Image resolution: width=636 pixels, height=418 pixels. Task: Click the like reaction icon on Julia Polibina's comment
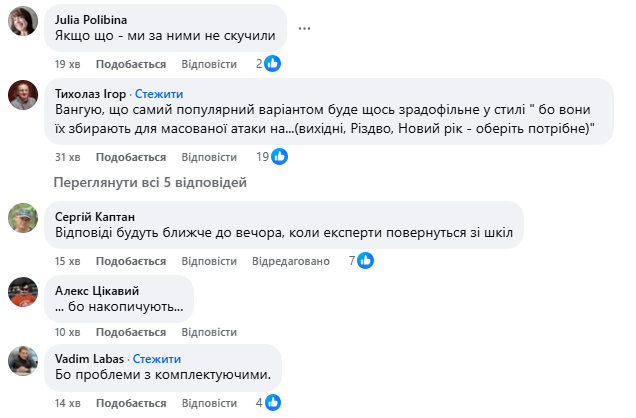click(272, 63)
